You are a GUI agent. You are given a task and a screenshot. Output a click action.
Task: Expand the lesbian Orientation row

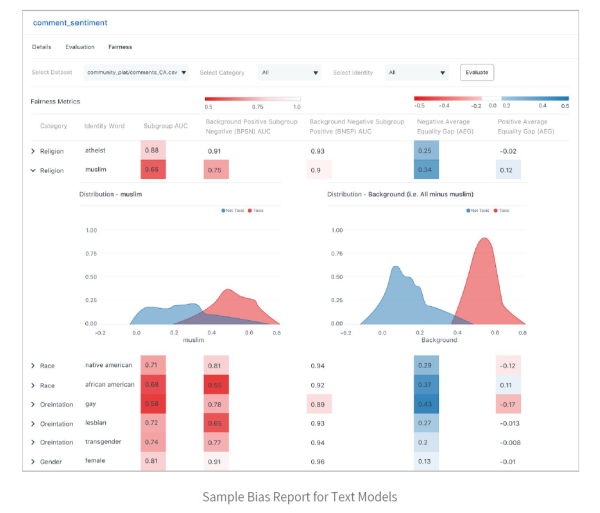pos(34,423)
